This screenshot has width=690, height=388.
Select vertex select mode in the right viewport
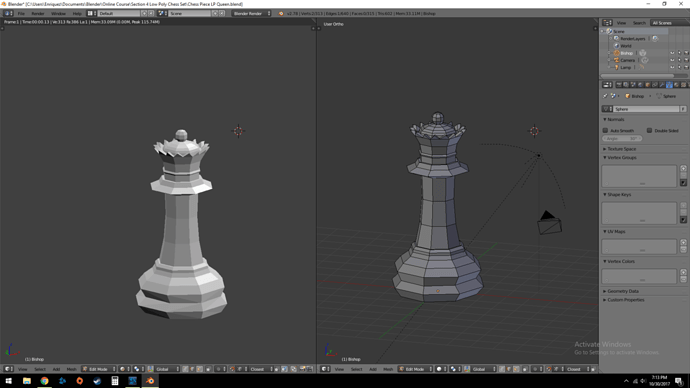tap(501, 369)
